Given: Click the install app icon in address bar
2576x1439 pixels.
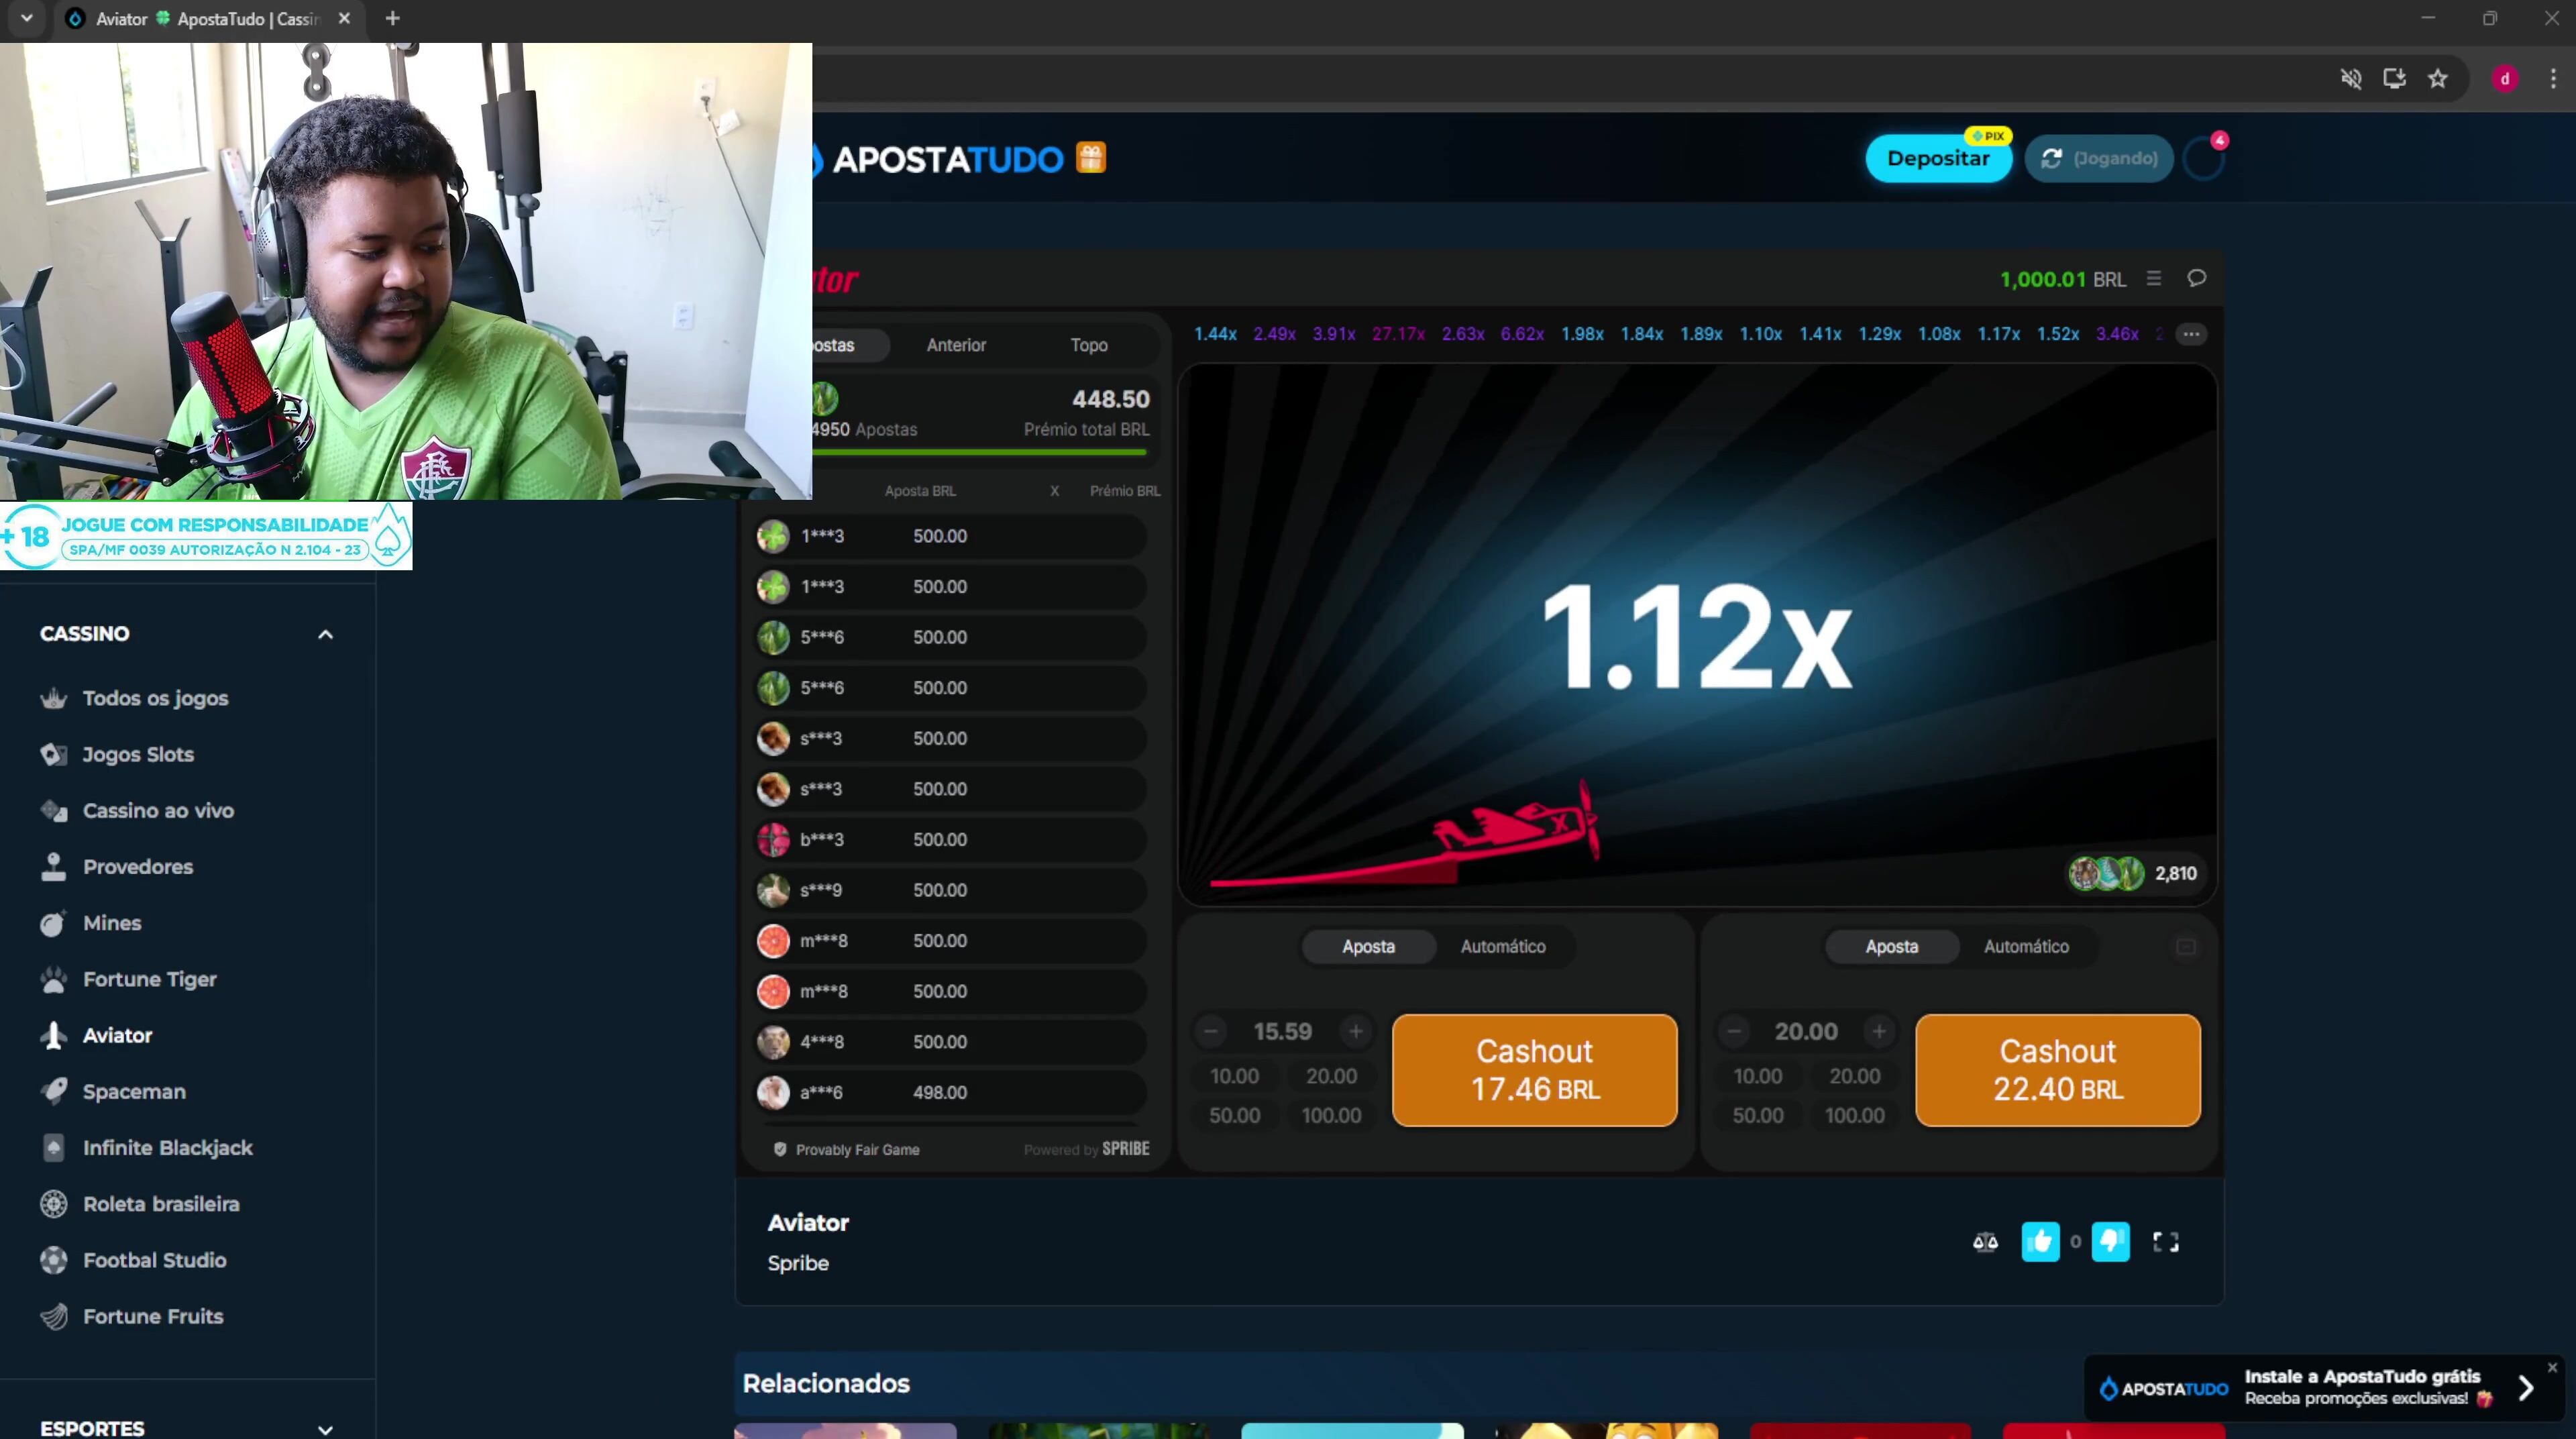Looking at the screenshot, I should click(x=2394, y=78).
